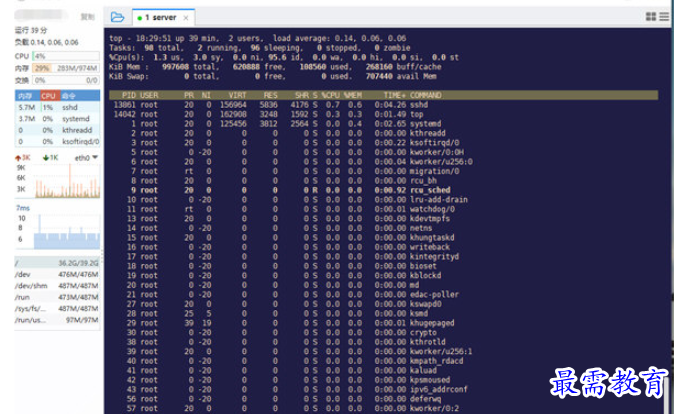Screen dimensions: 674x414
Task: Select the systemd row in process list
Action: tap(58, 119)
